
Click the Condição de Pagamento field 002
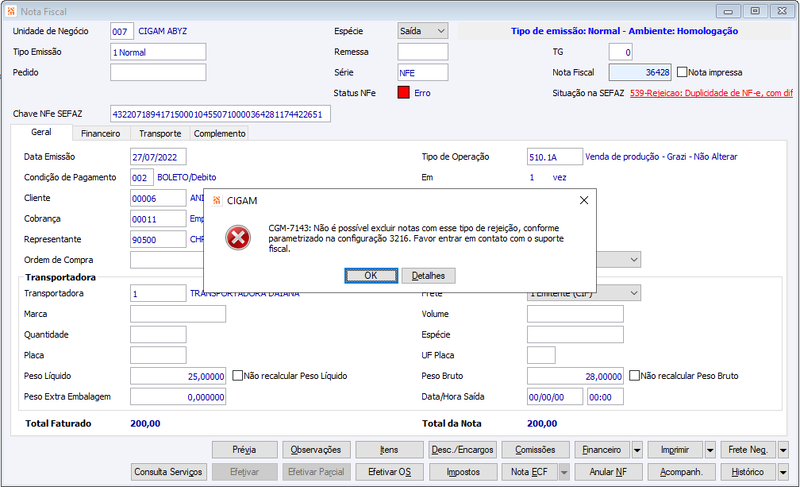(142, 178)
